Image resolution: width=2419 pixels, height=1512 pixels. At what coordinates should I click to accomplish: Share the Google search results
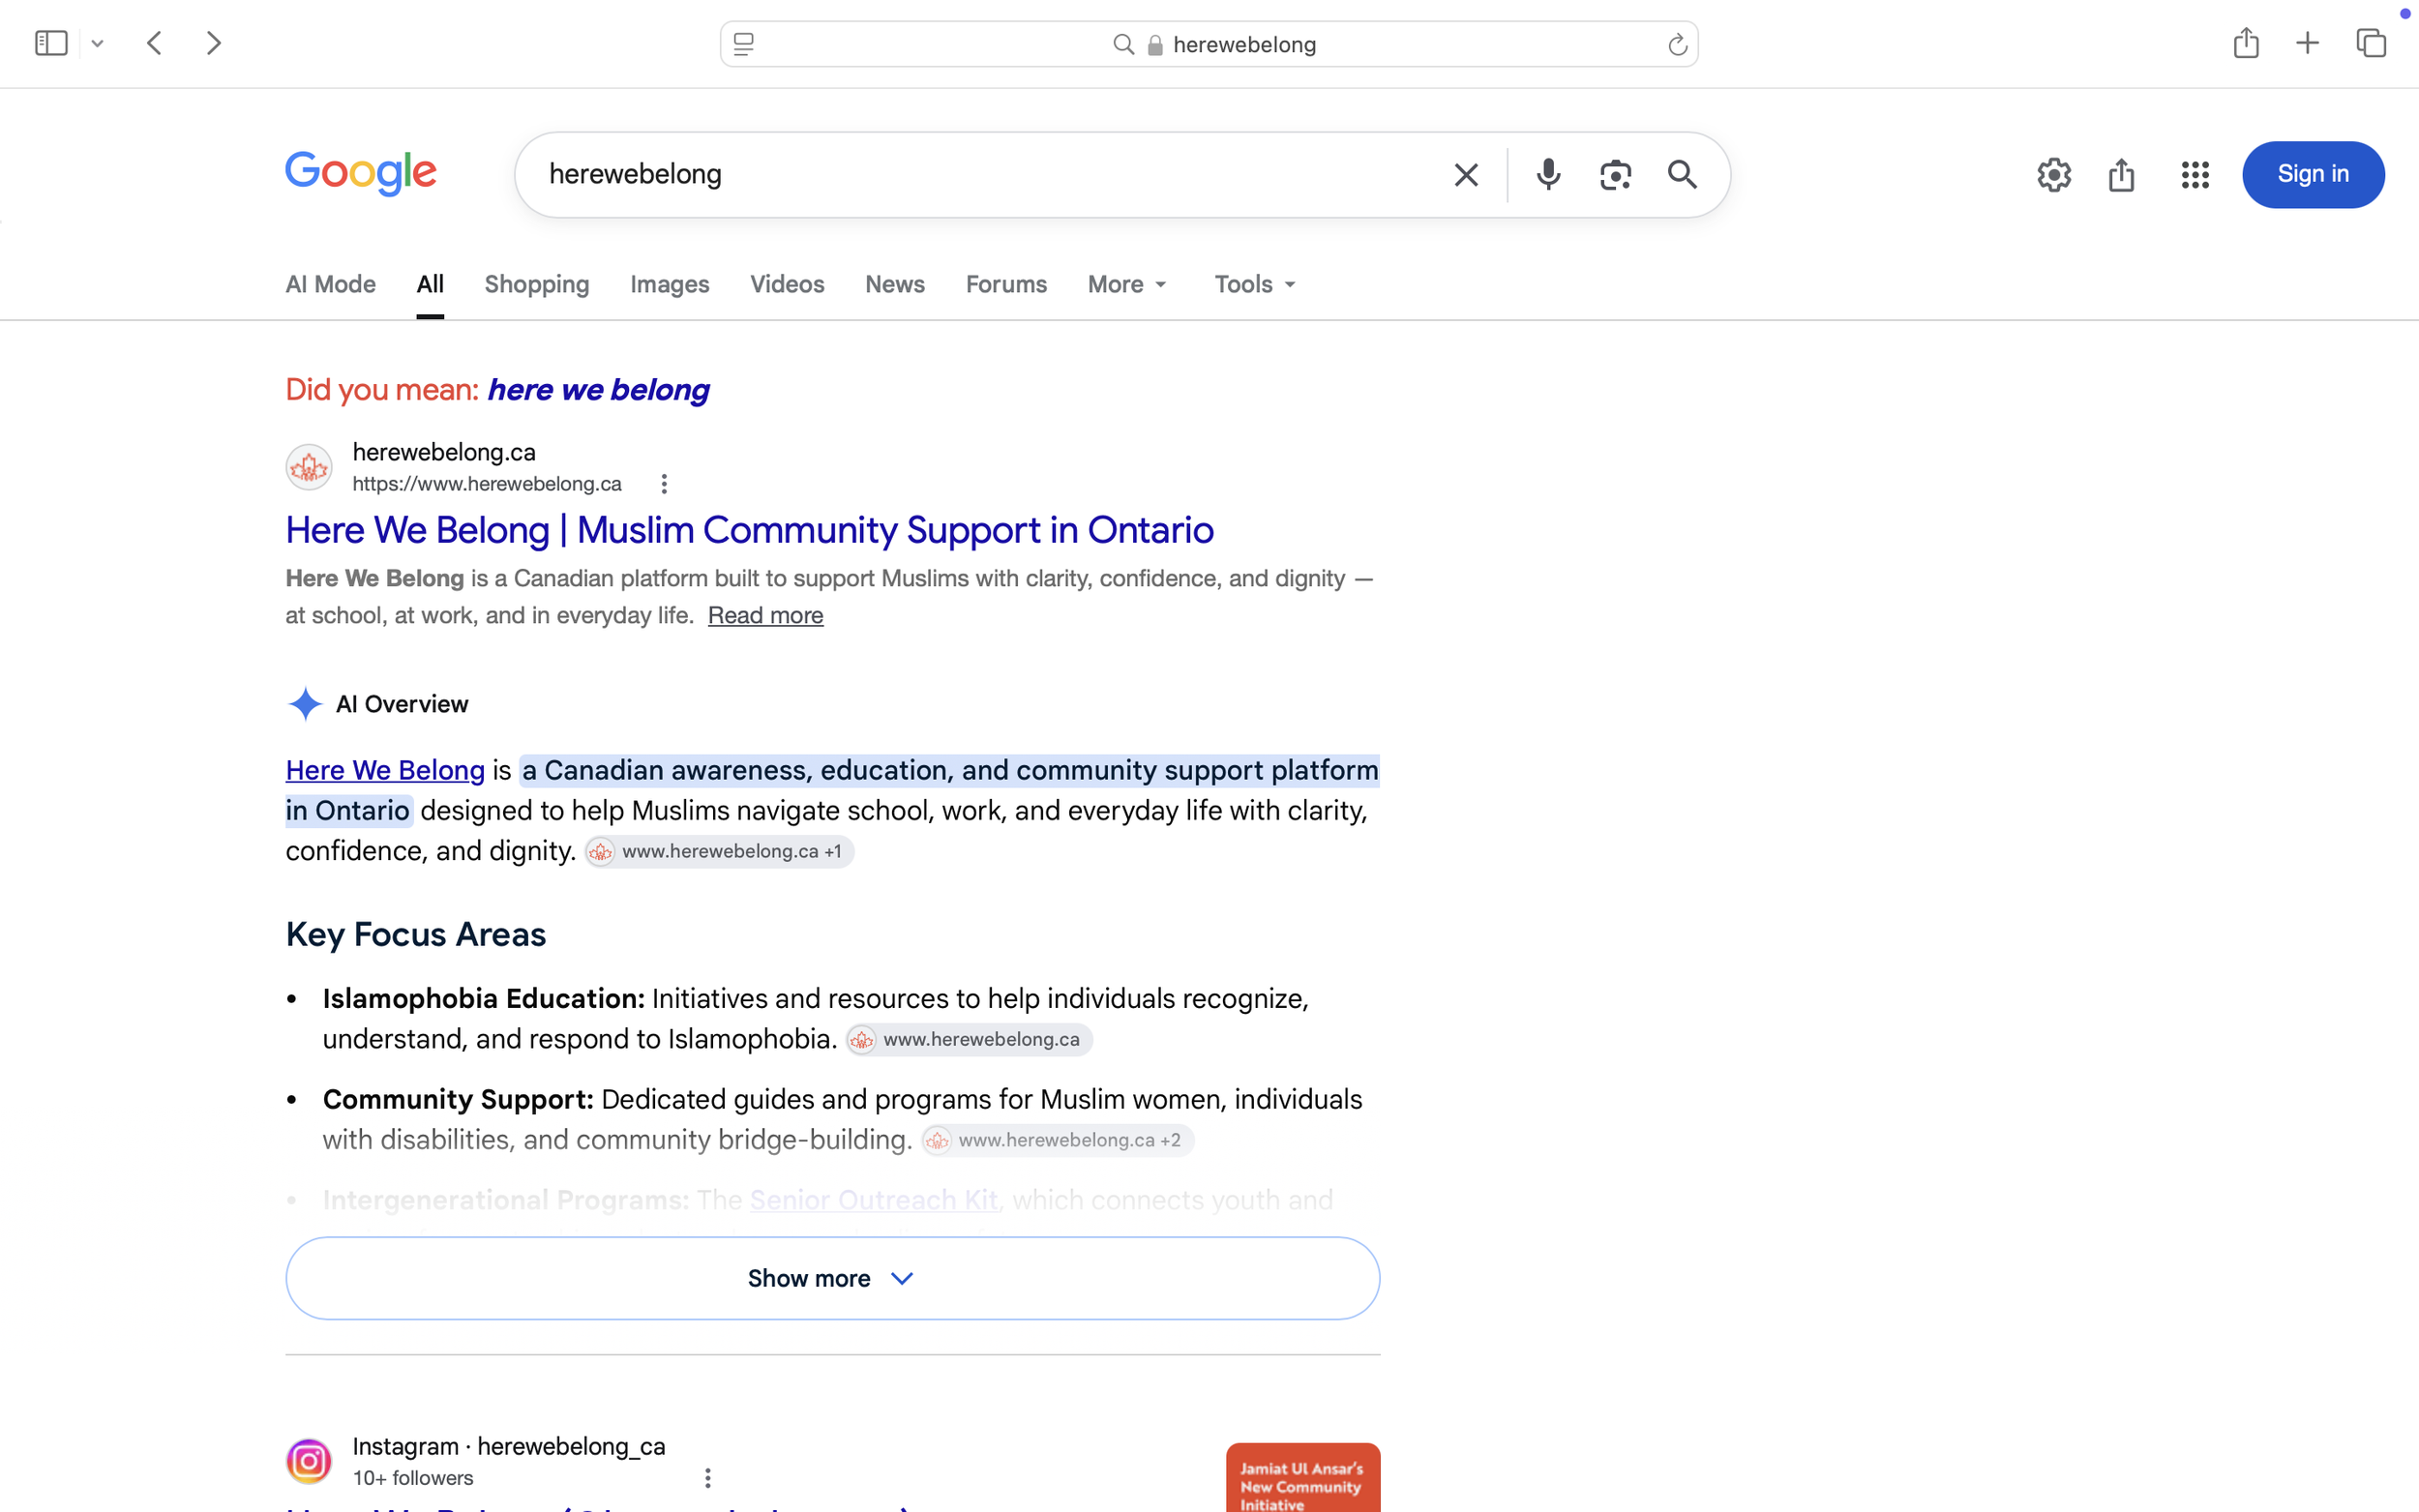(x=2121, y=175)
